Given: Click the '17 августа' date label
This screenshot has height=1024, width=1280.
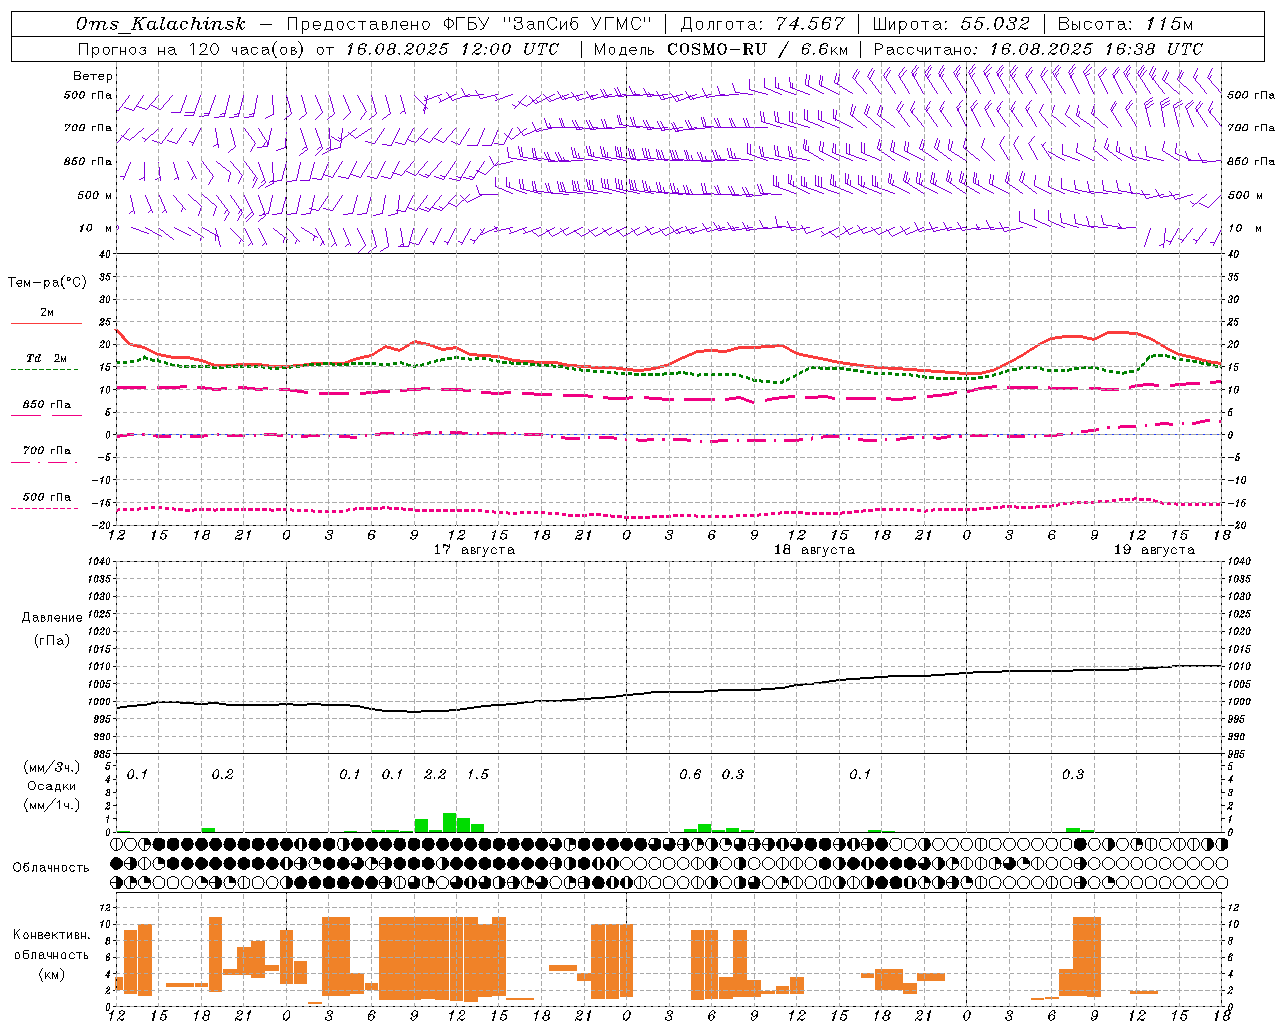Looking at the screenshot, I should (474, 550).
